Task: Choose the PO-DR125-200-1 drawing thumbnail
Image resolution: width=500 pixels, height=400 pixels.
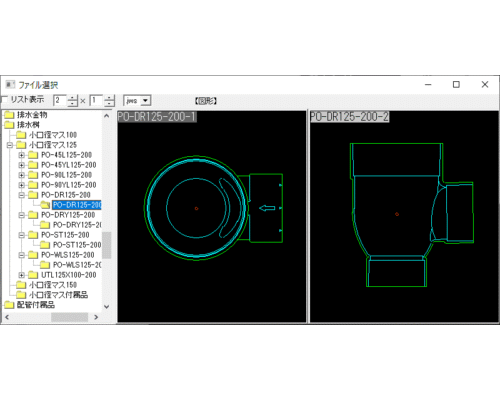Action: coord(212,217)
